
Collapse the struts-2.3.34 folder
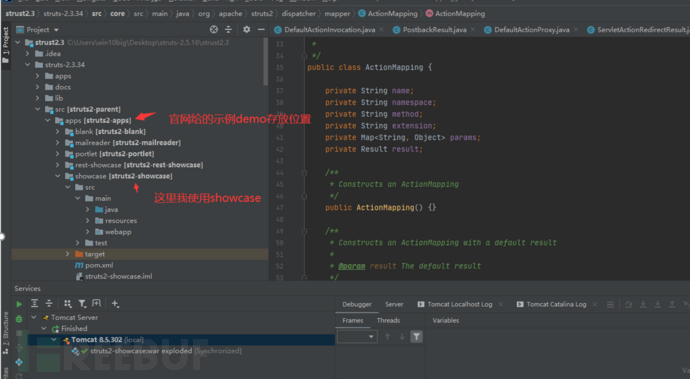click(28, 65)
